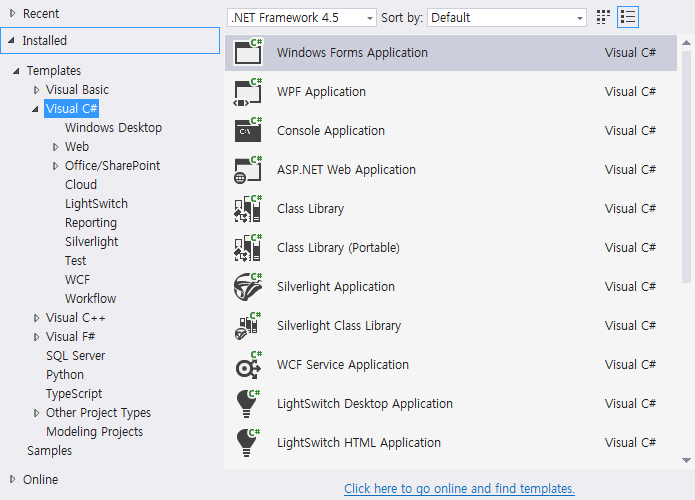Open the Sort by dropdown
This screenshot has height=500, width=695.
tap(508, 18)
